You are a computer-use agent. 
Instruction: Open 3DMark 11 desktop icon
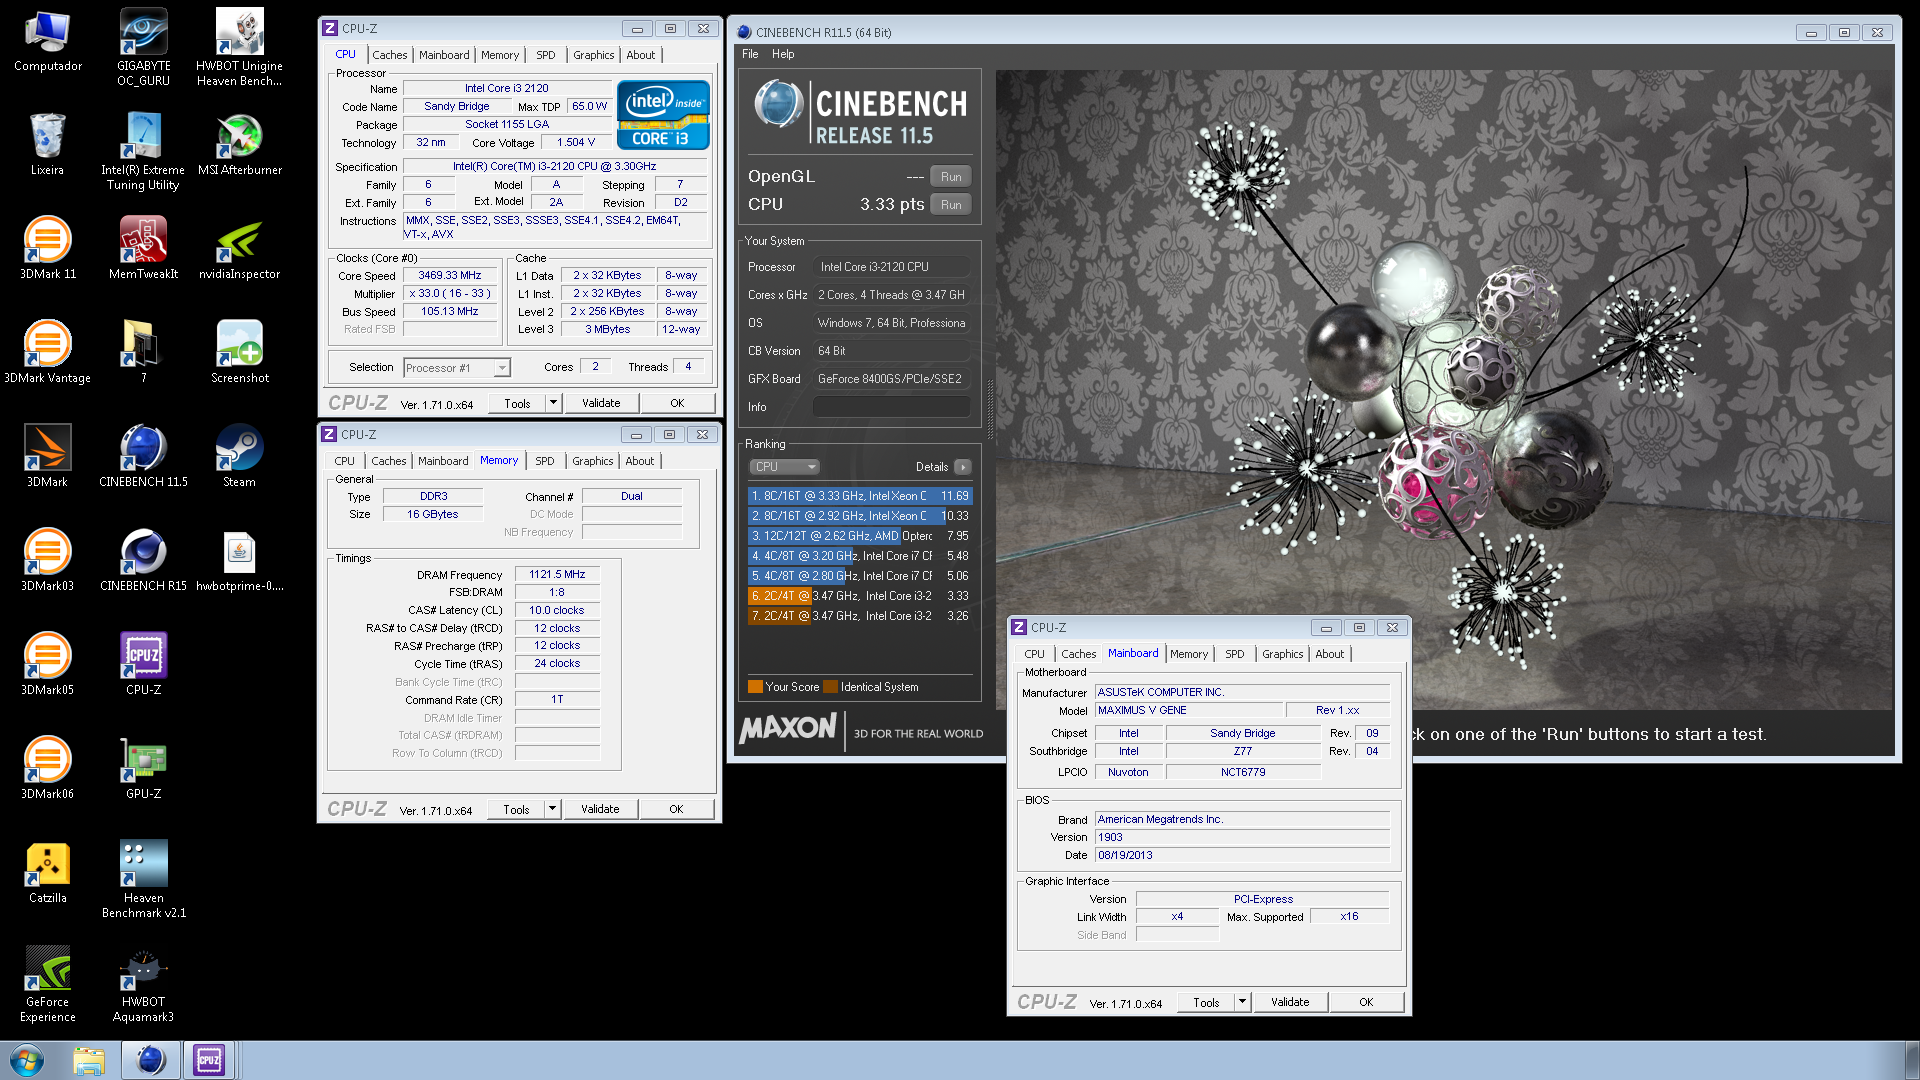click(x=47, y=249)
